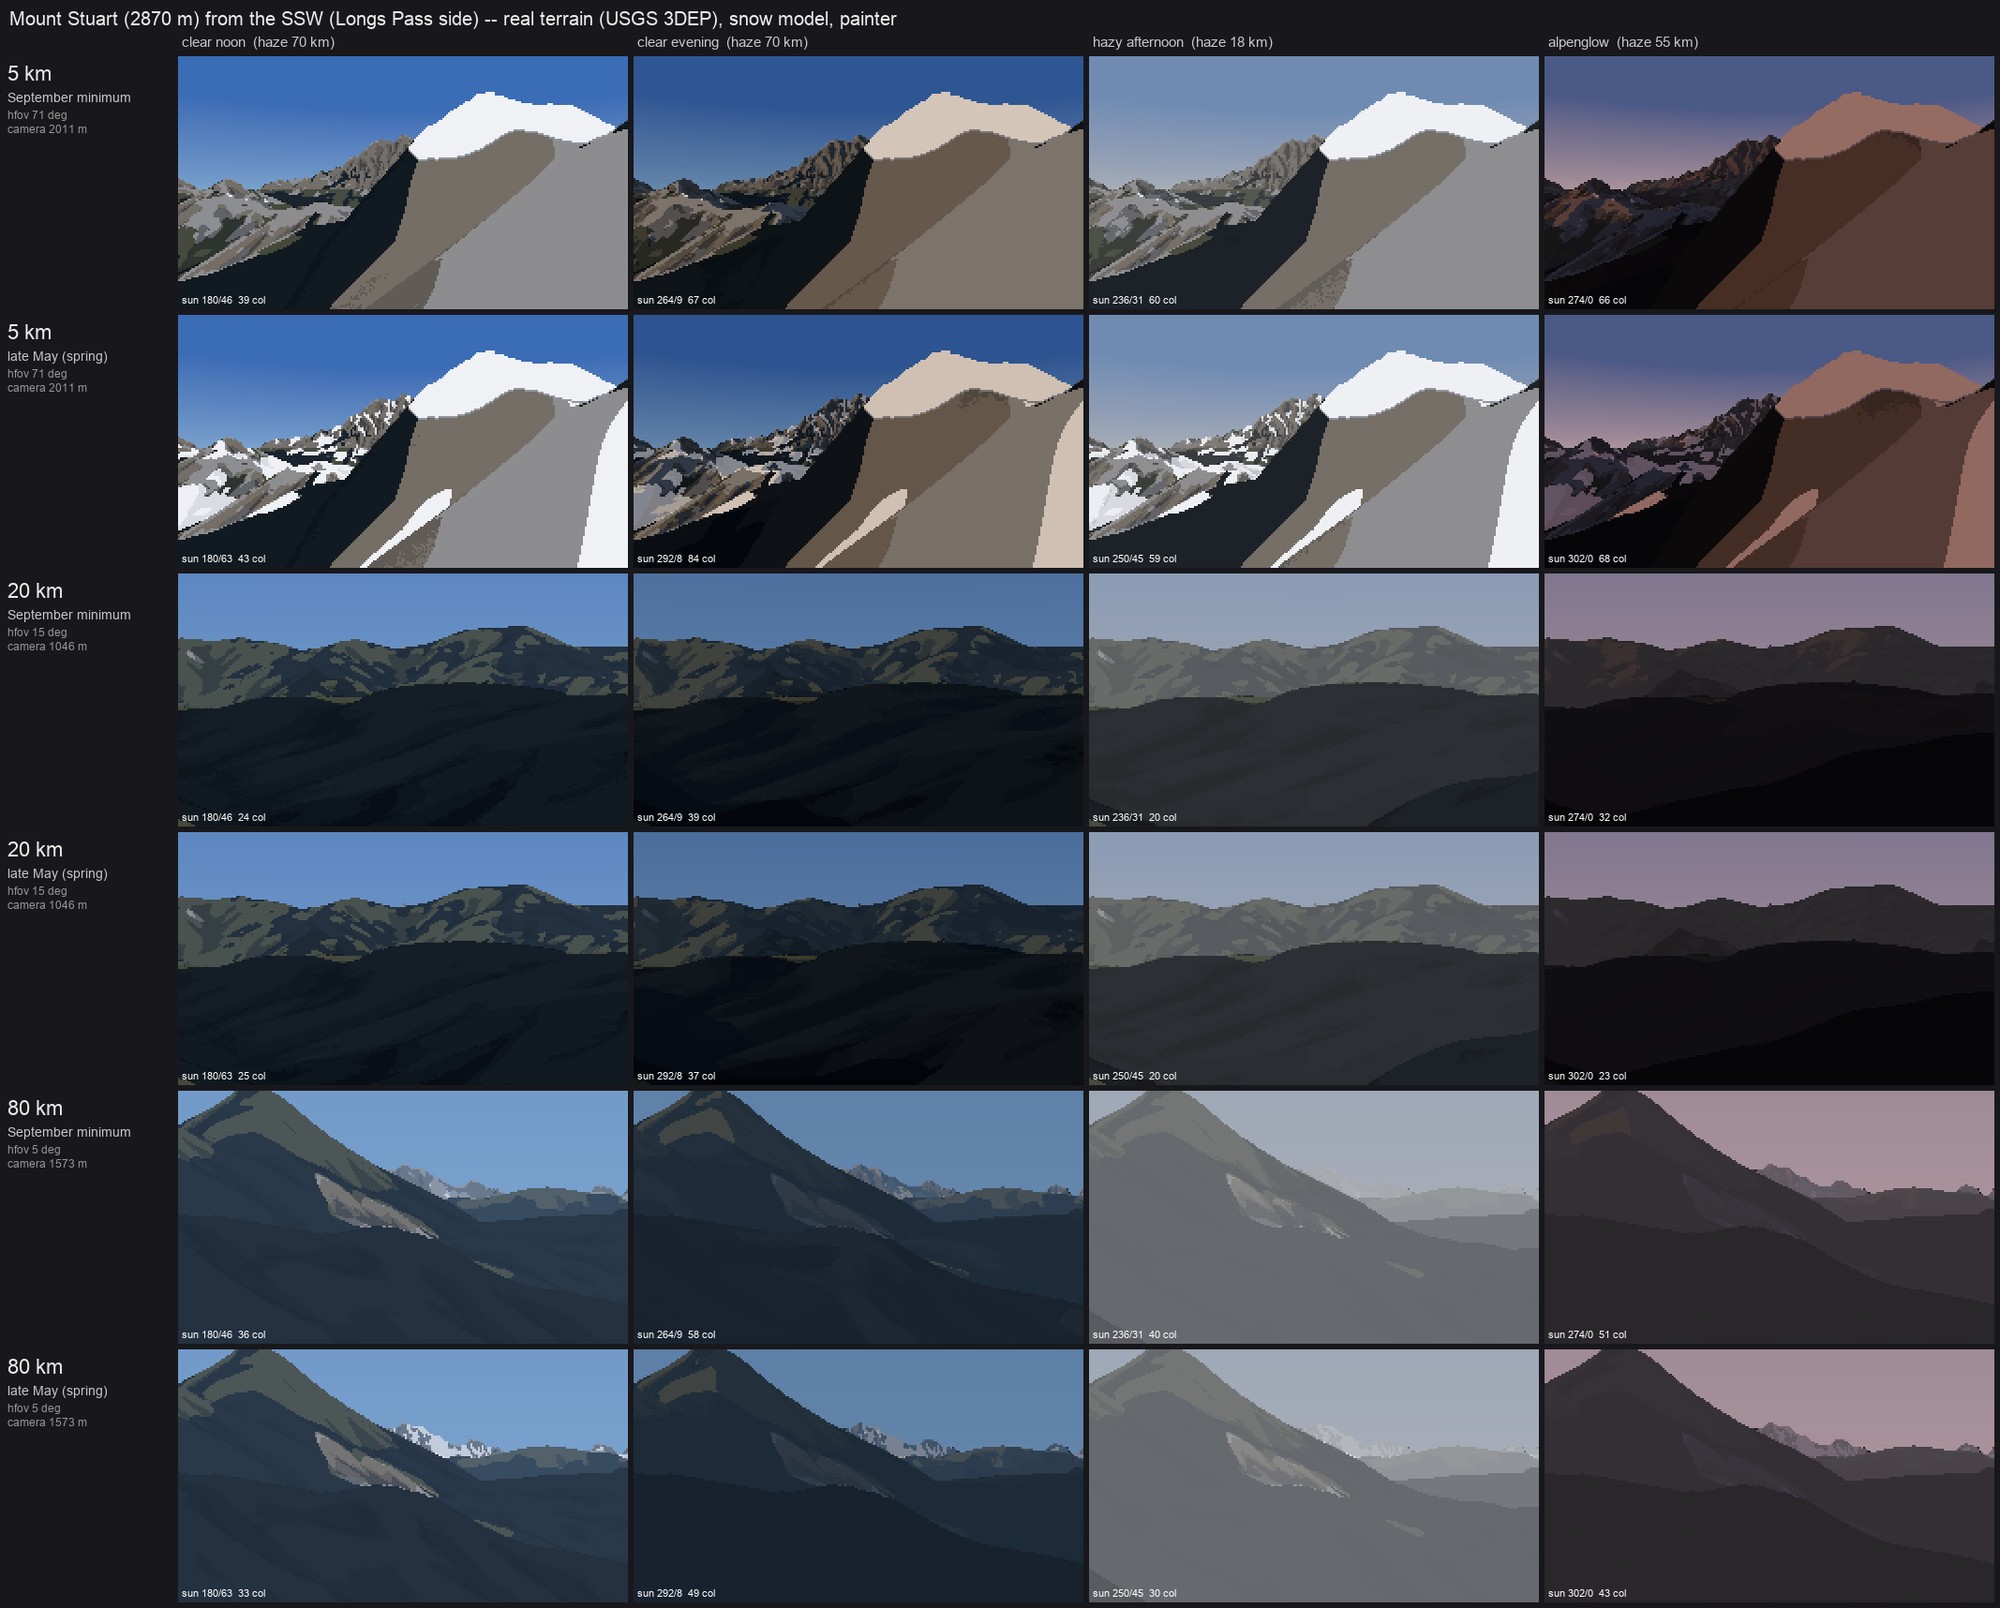Click the 80 km September clear evening image
Viewport: 2000px width, 1608px height.
[x=858, y=1217]
